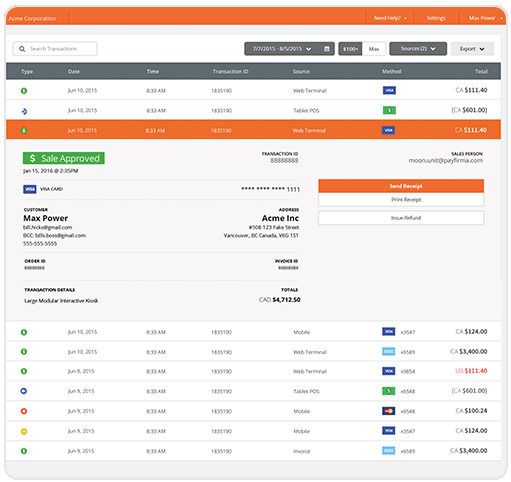Viewport: 511px width, 482px height.
Task: Sort by the Date column header
Action: pos(74,72)
